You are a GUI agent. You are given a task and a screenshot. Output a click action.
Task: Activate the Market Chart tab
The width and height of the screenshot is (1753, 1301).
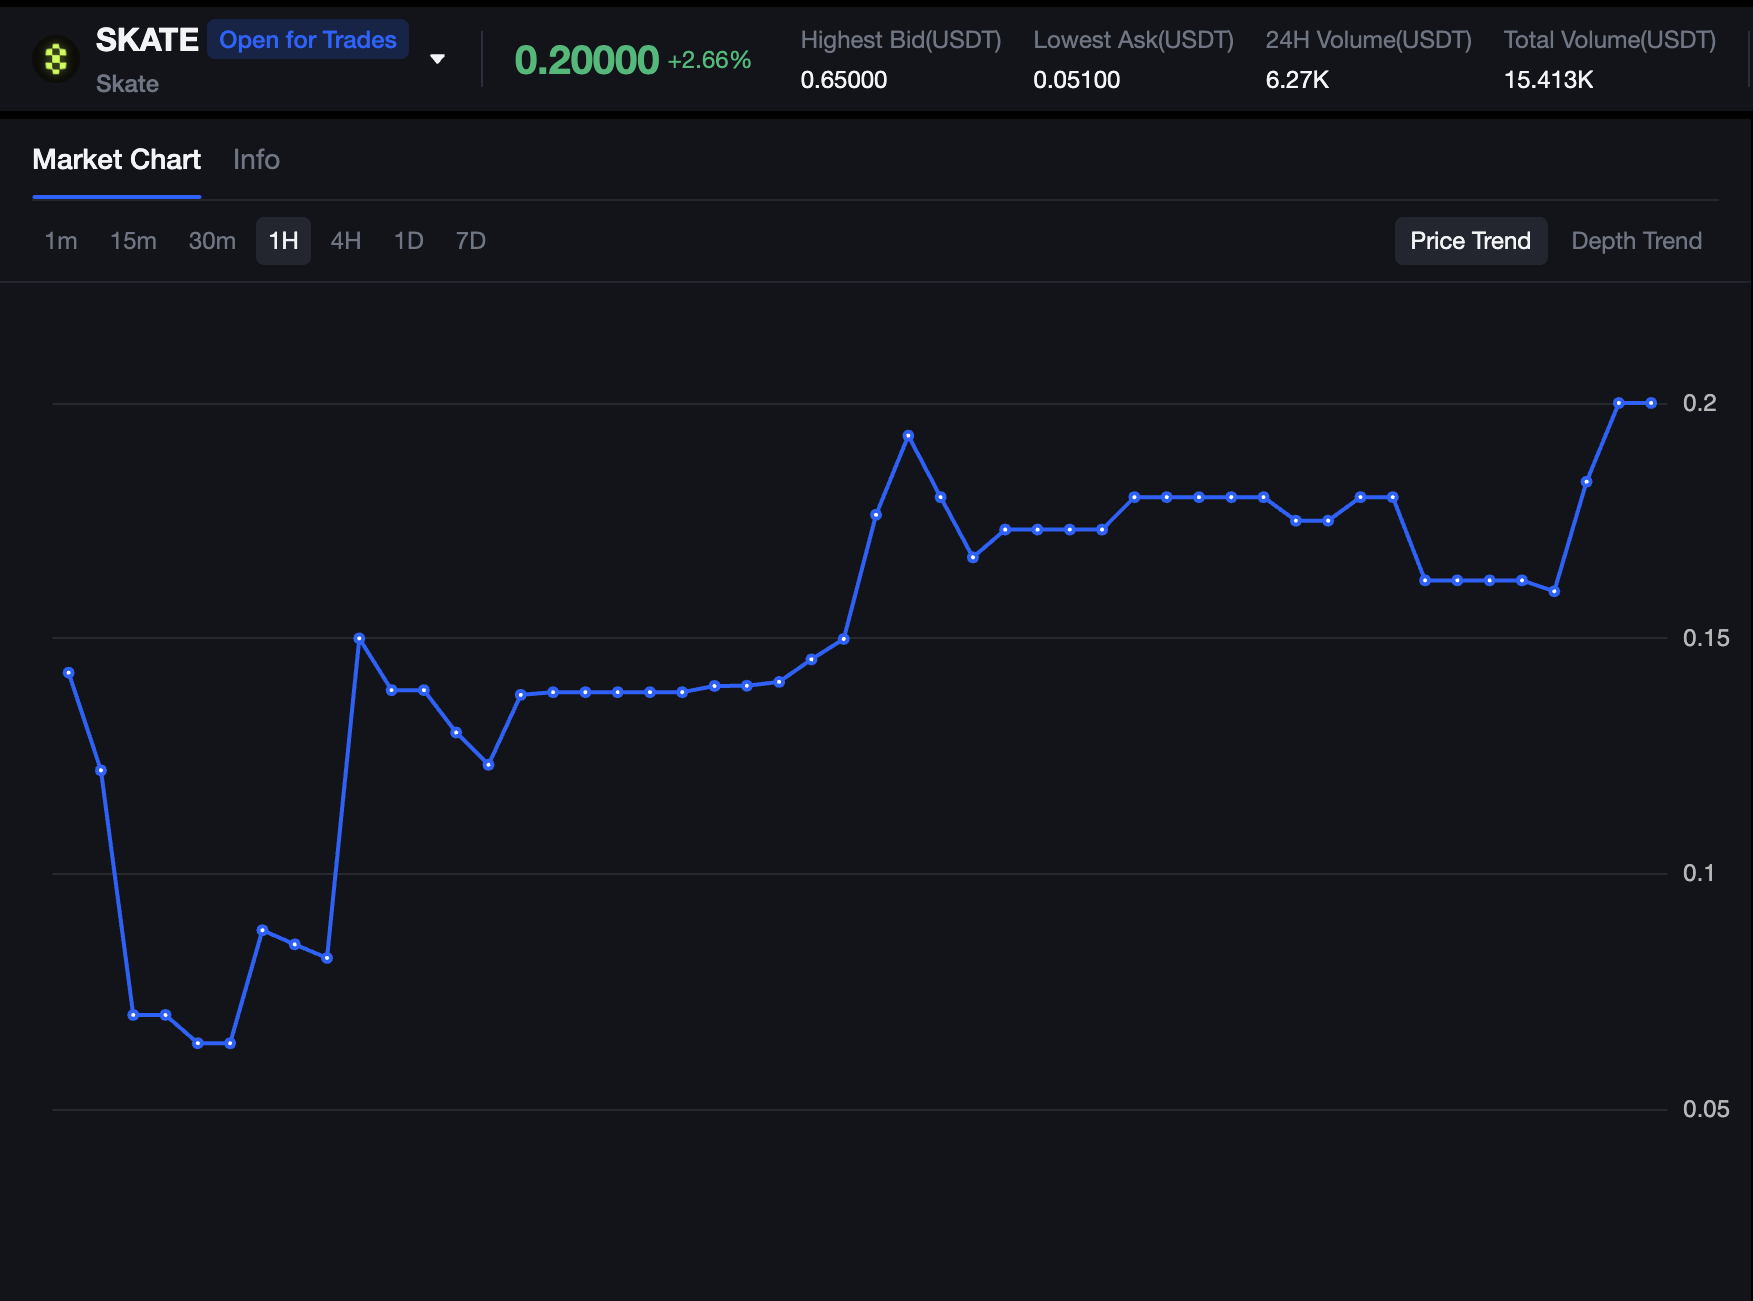116,159
